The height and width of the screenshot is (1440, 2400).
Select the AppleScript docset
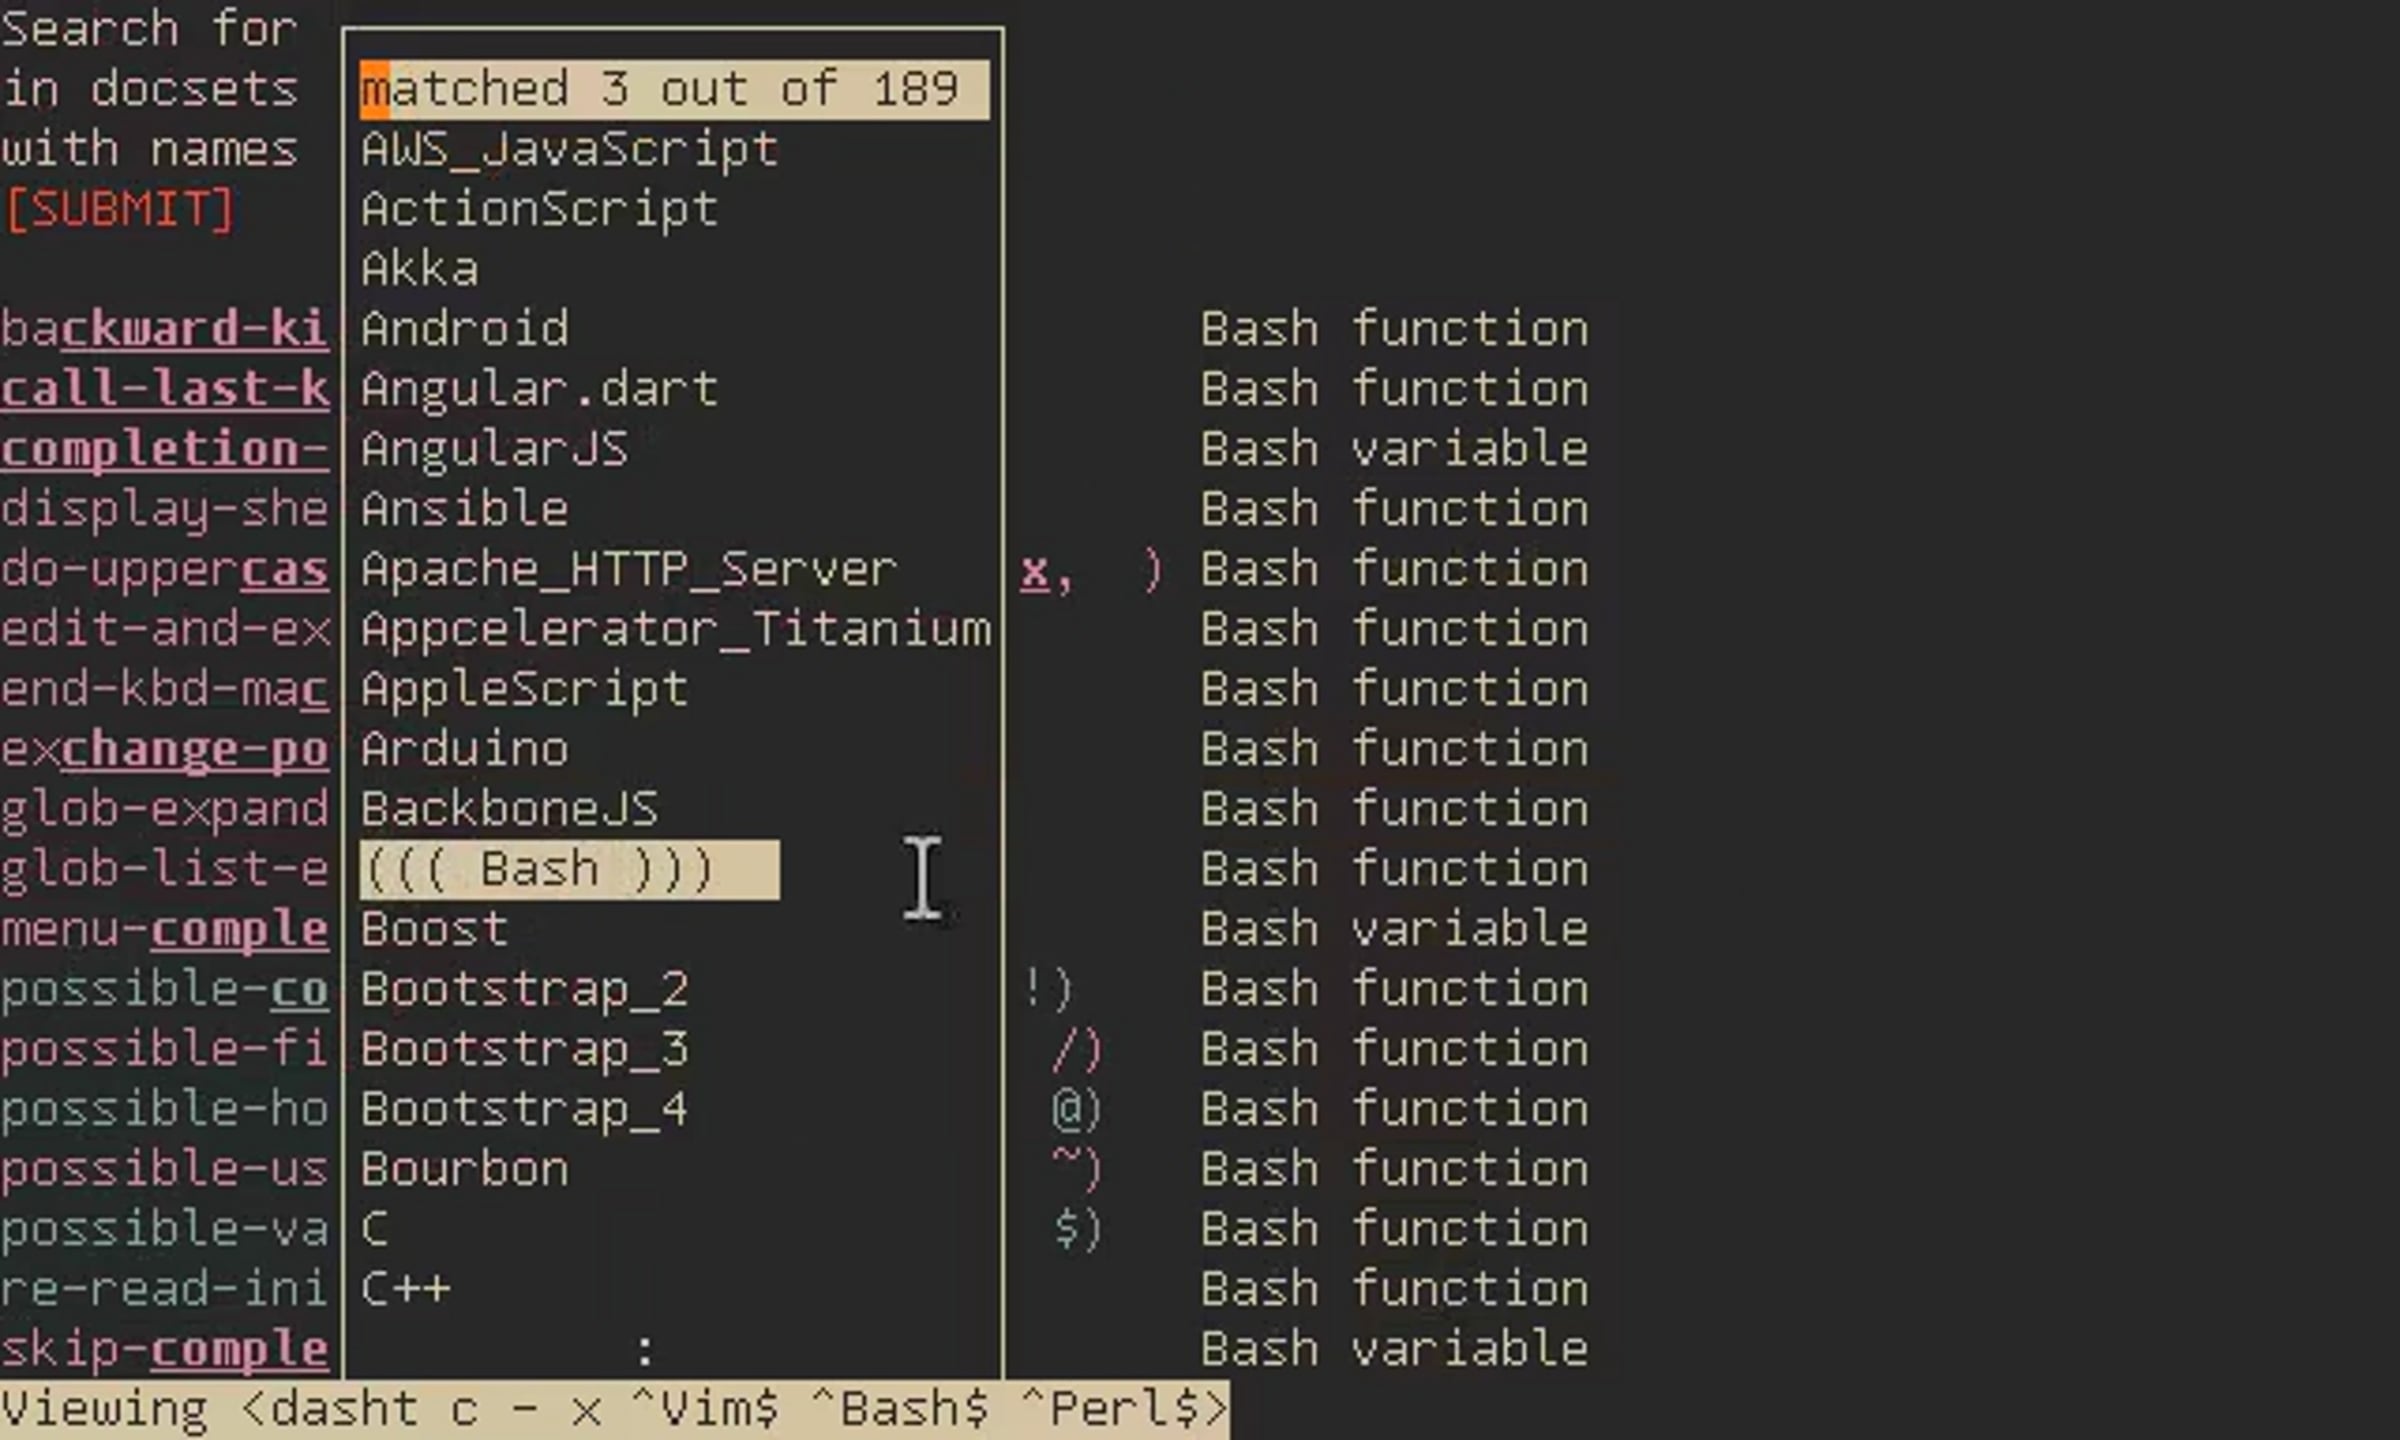click(x=524, y=690)
